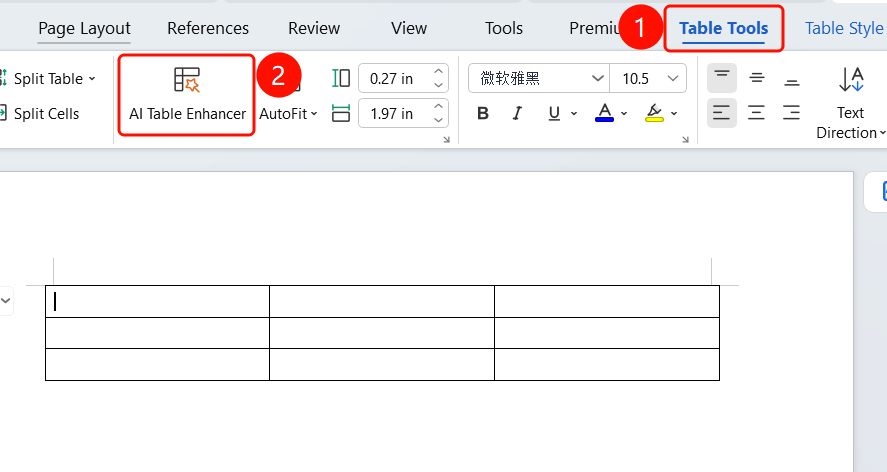This screenshot has height=472, width=887.
Task: Open the table properties dialog launcher
Action: pos(446,139)
